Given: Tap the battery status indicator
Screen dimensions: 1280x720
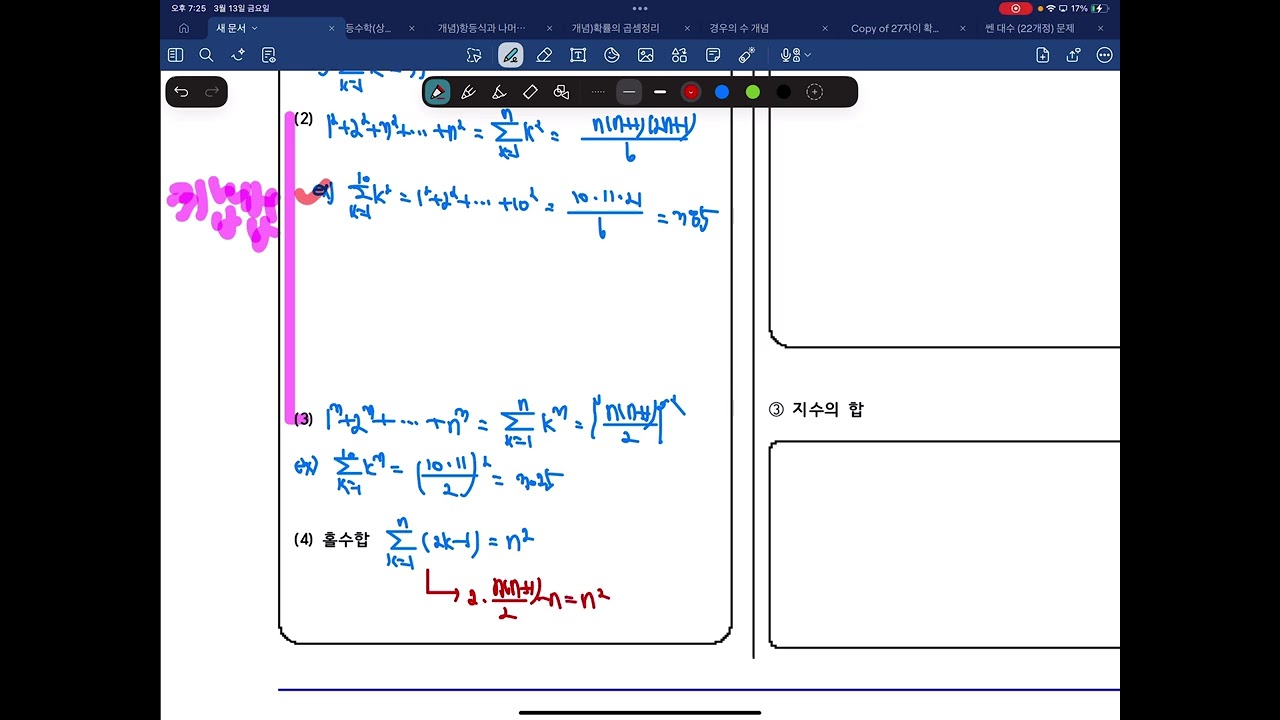Looking at the screenshot, I should tap(1100, 8).
